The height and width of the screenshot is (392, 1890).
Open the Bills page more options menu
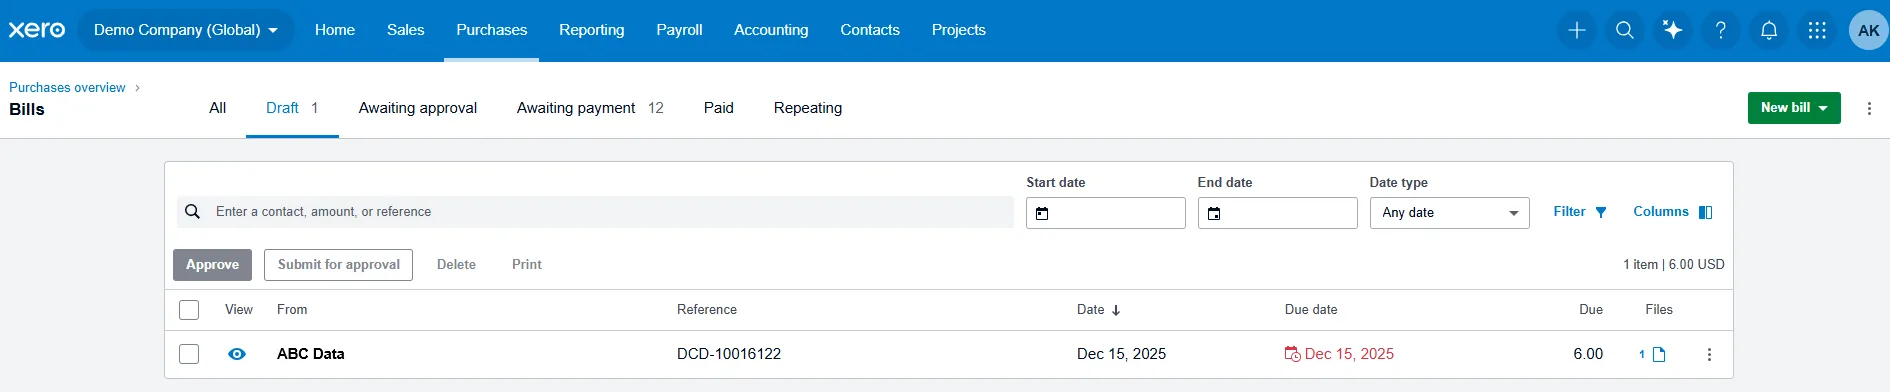click(x=1869, y=108)
